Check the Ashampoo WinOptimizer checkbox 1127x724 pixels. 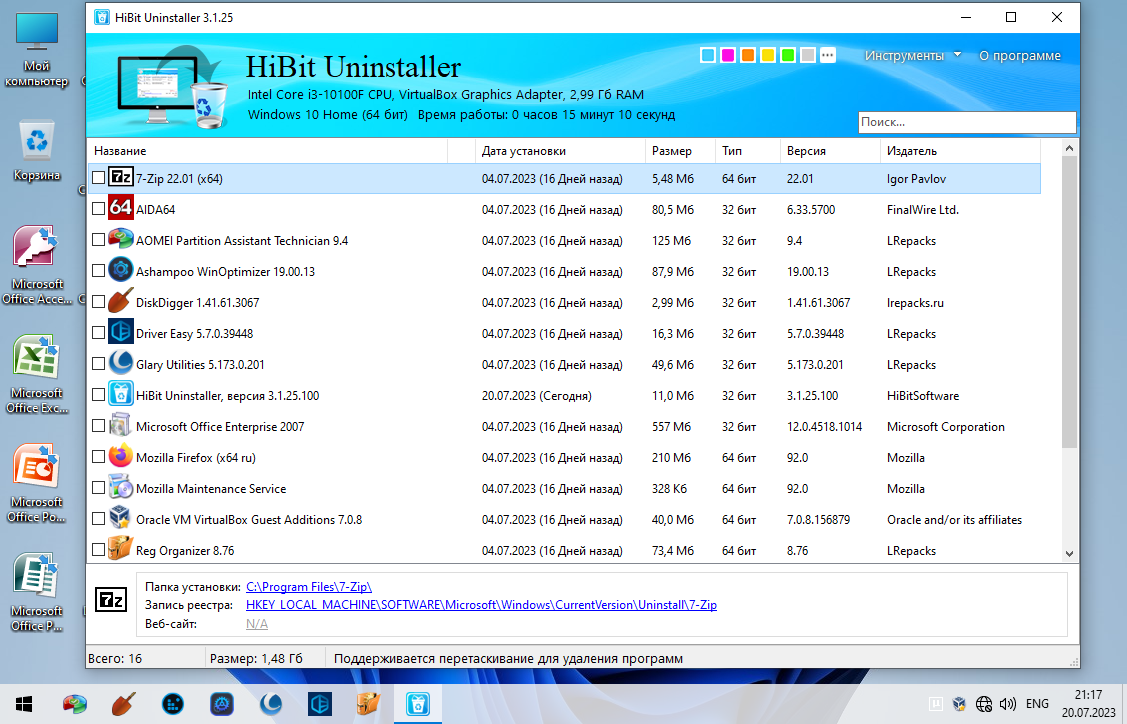click(x=99, y=270)
